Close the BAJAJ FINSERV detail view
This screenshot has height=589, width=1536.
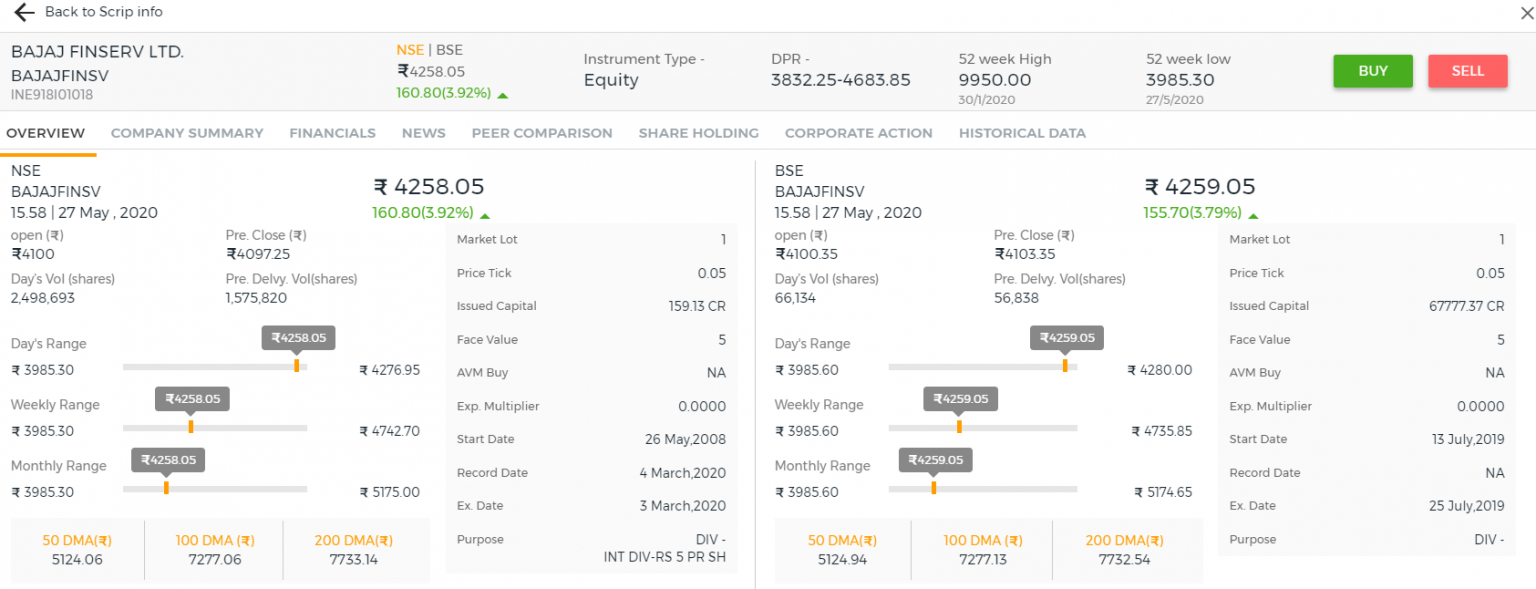tap(1526, 12)
